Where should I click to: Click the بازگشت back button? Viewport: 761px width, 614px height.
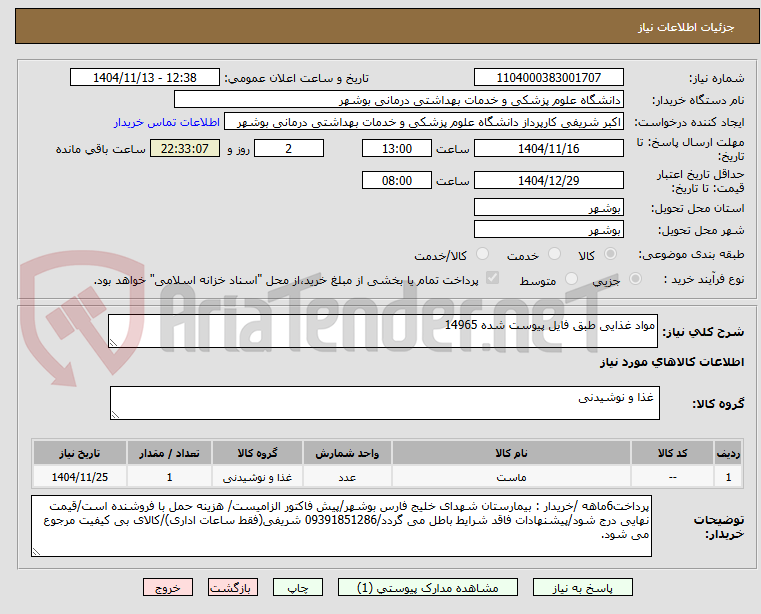tap(232, 587)
